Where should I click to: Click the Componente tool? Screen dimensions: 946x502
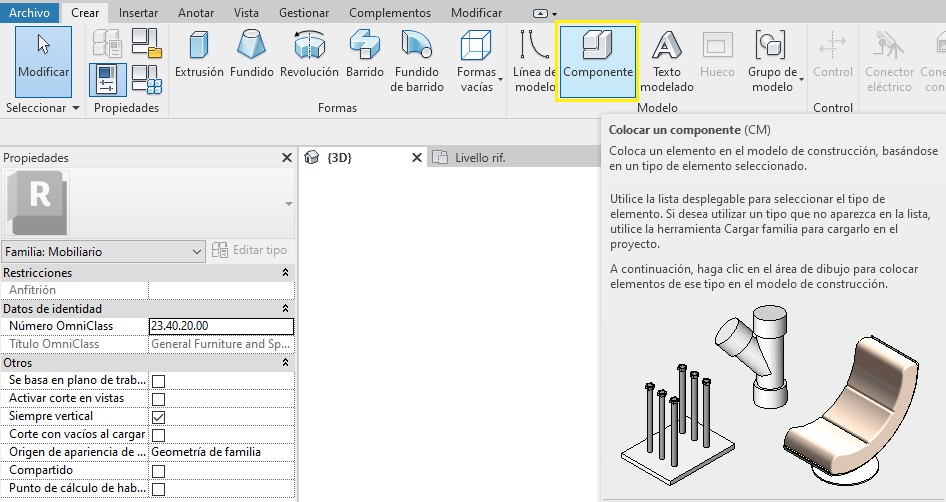pos(597,61)
